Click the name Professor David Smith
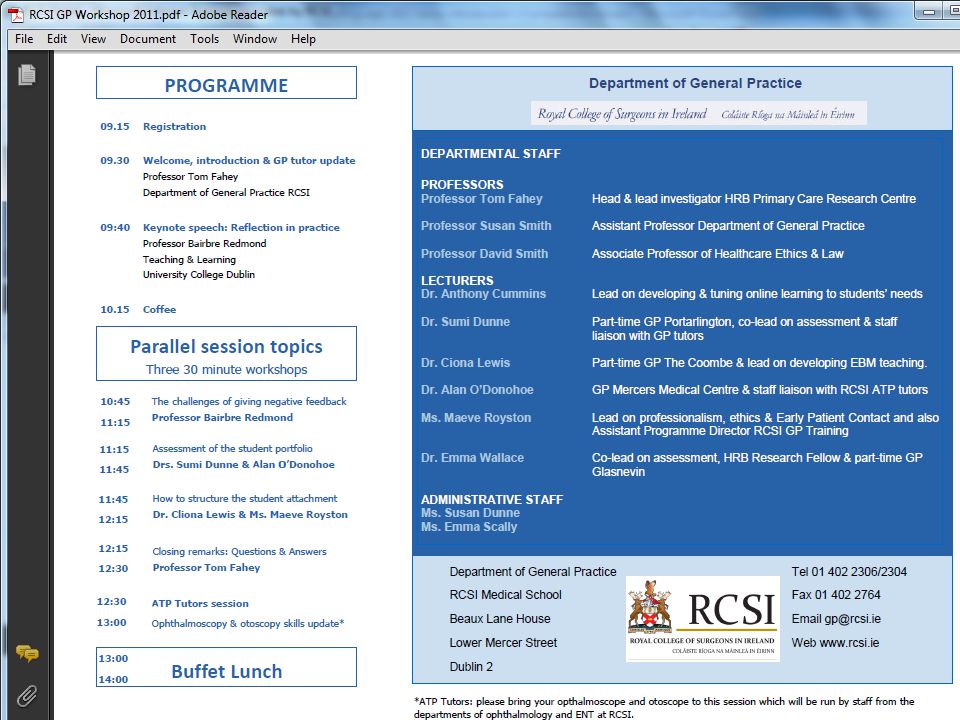 coord(484,253)
